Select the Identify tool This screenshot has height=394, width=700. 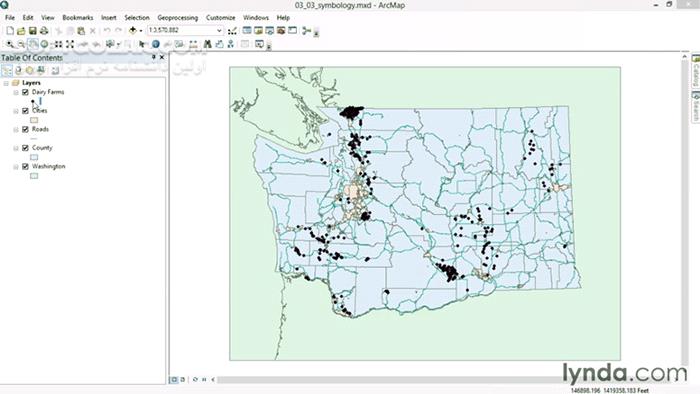[155, 44]
